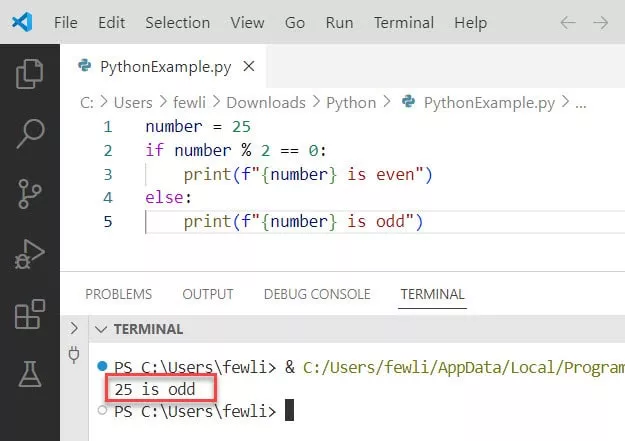Select the OUTPUT panel tab

(208, 294)
